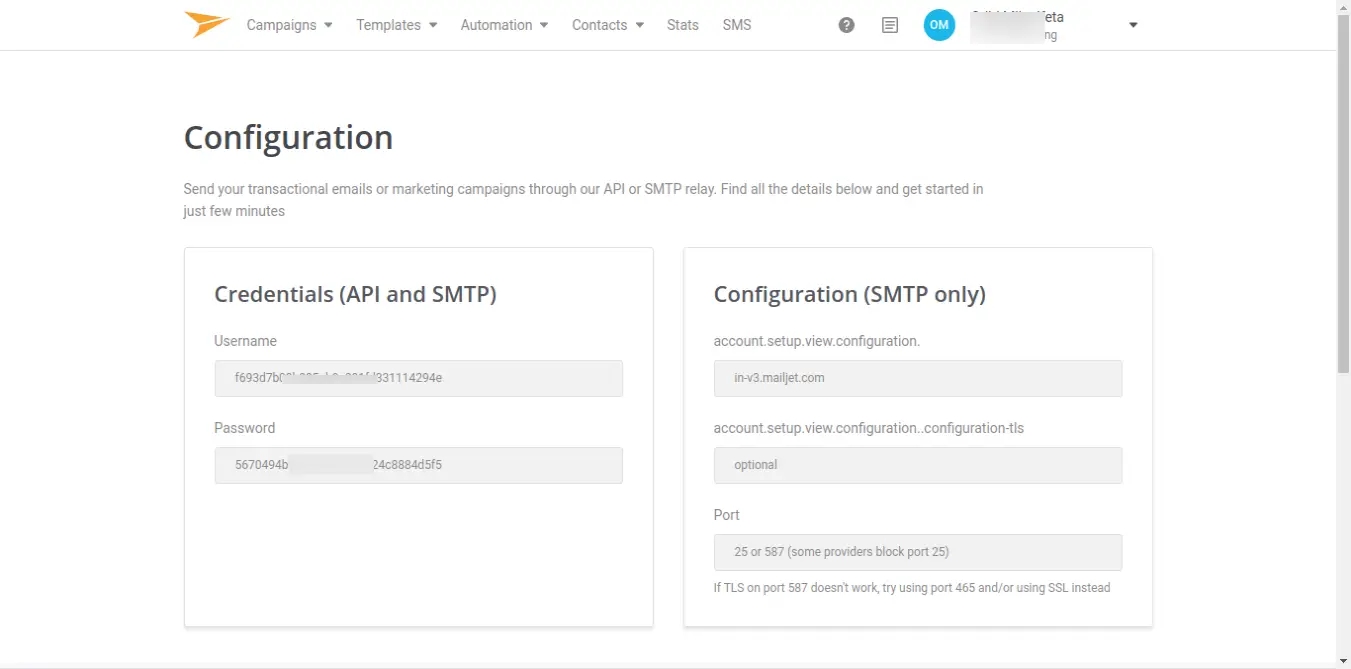1351x669 pixels.
Task: Open the SMS section
Action: coord(737,25)
